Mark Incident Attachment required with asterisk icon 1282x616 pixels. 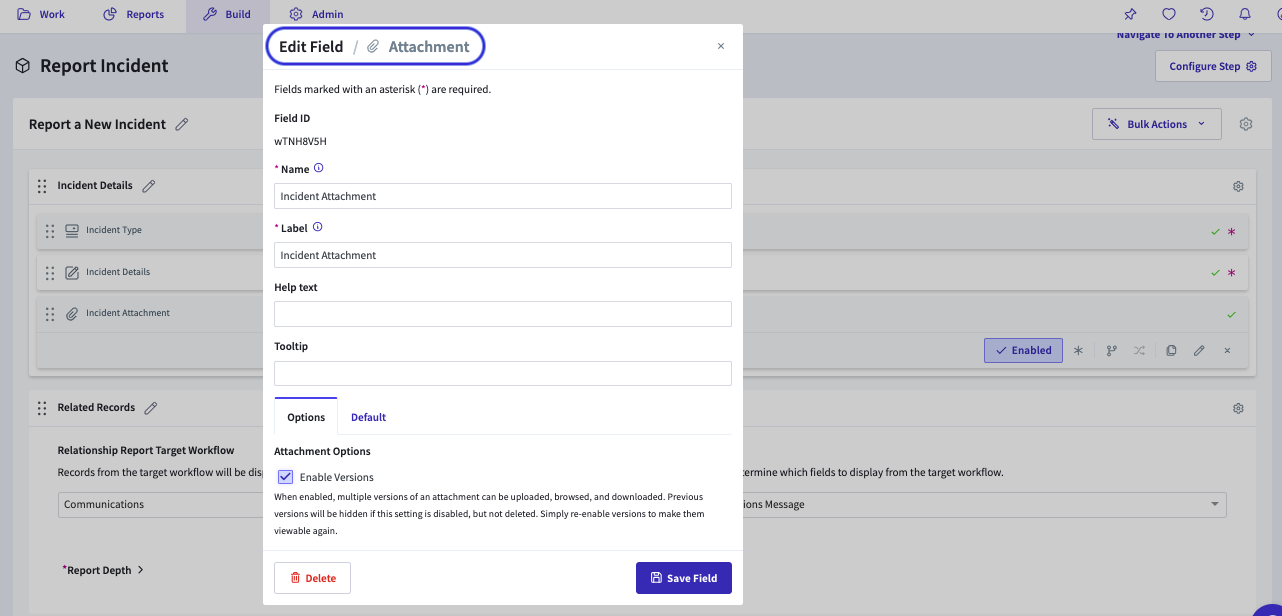[1078, 350]
